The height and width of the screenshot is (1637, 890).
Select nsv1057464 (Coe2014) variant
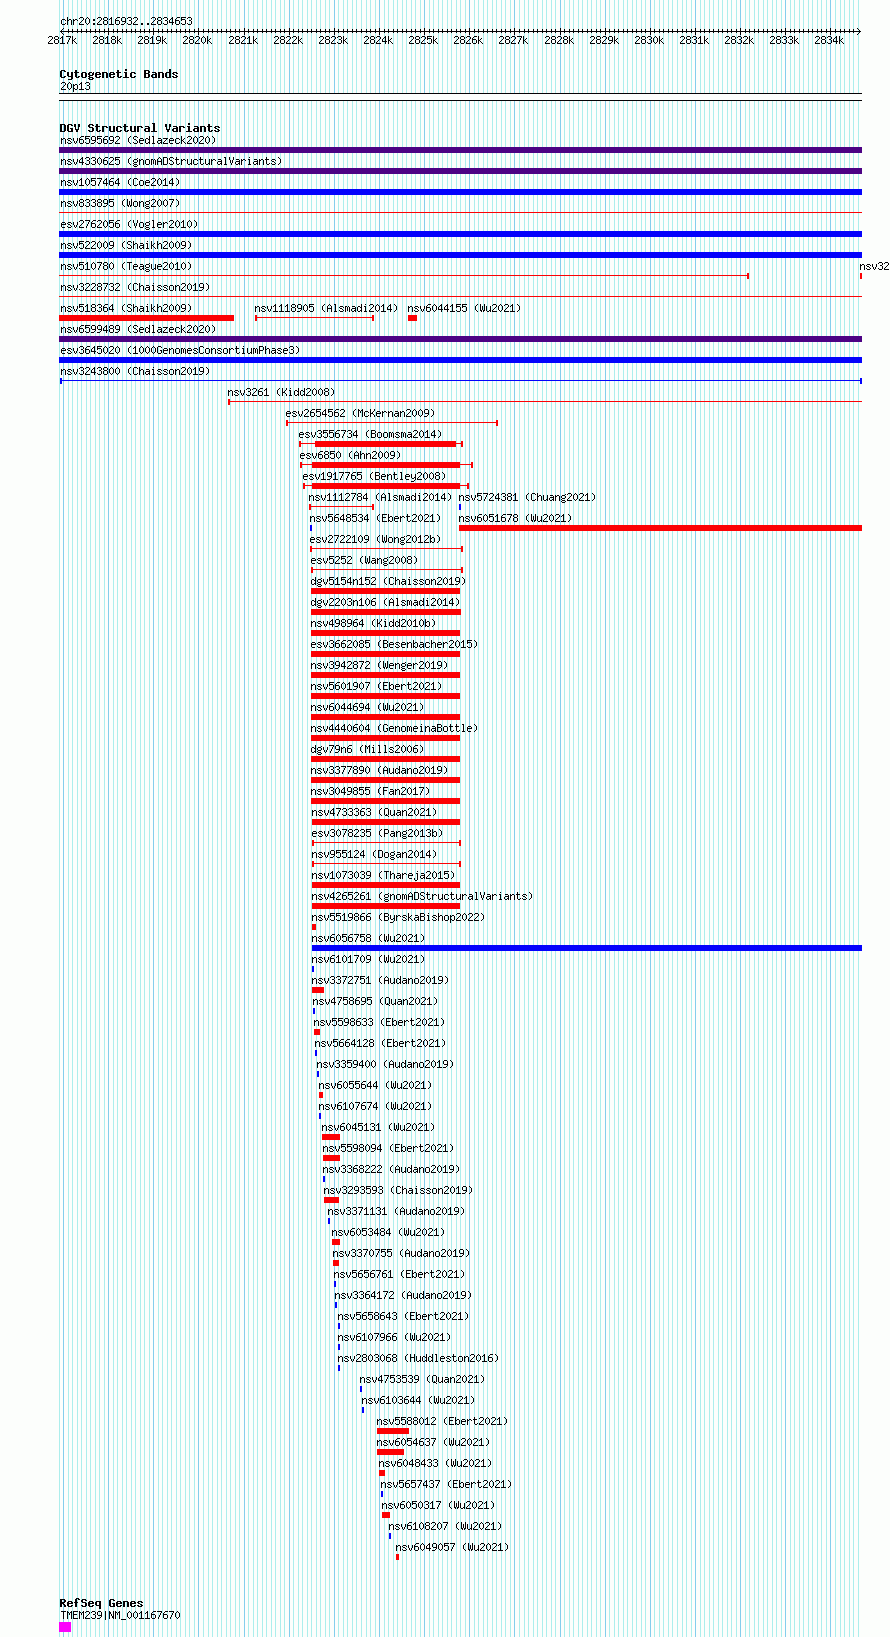(120, 182)
